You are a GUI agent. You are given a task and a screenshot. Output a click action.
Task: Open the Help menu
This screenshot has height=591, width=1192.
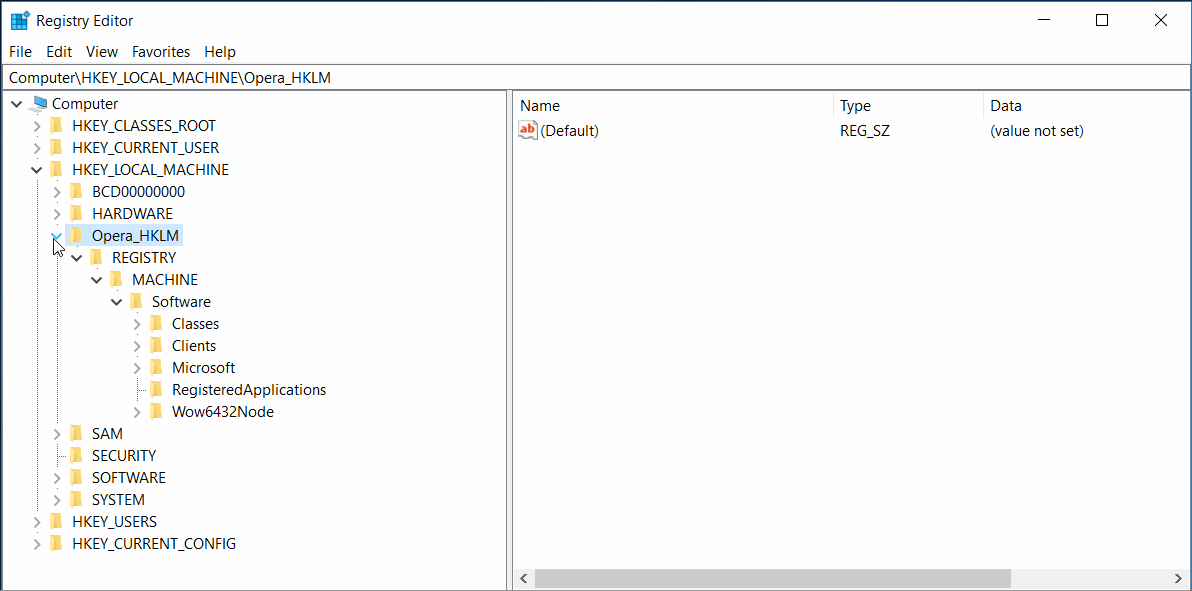point(220,52)
